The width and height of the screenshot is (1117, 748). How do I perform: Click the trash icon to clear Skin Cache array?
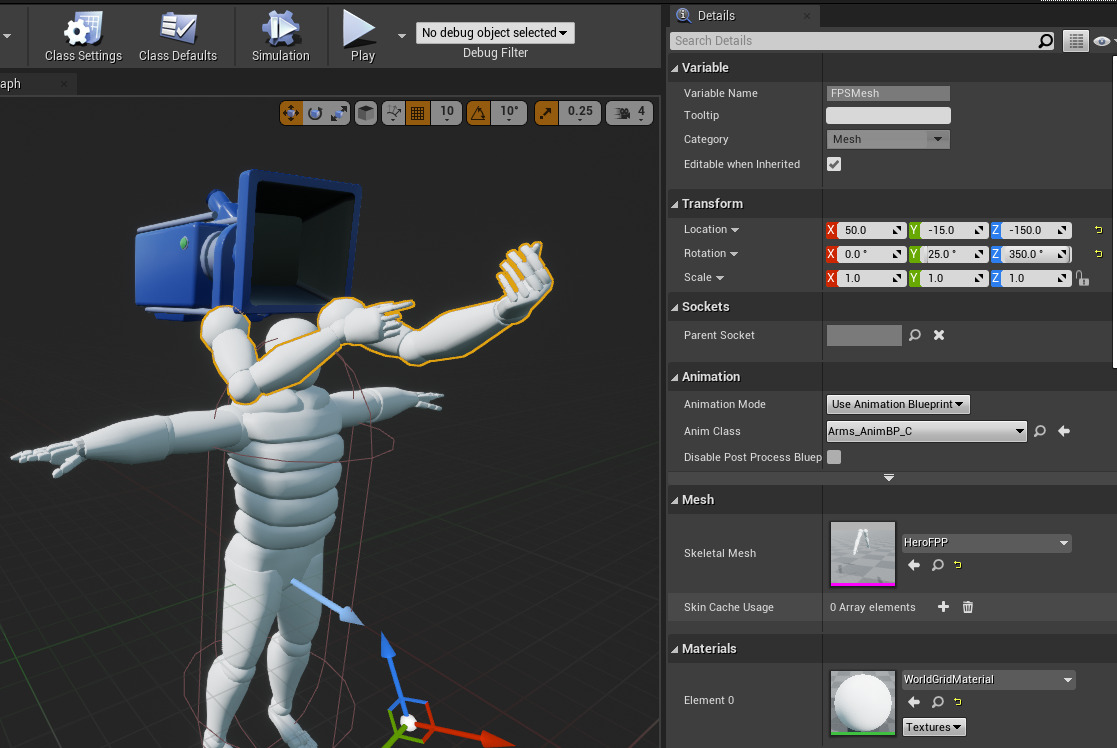968,607
